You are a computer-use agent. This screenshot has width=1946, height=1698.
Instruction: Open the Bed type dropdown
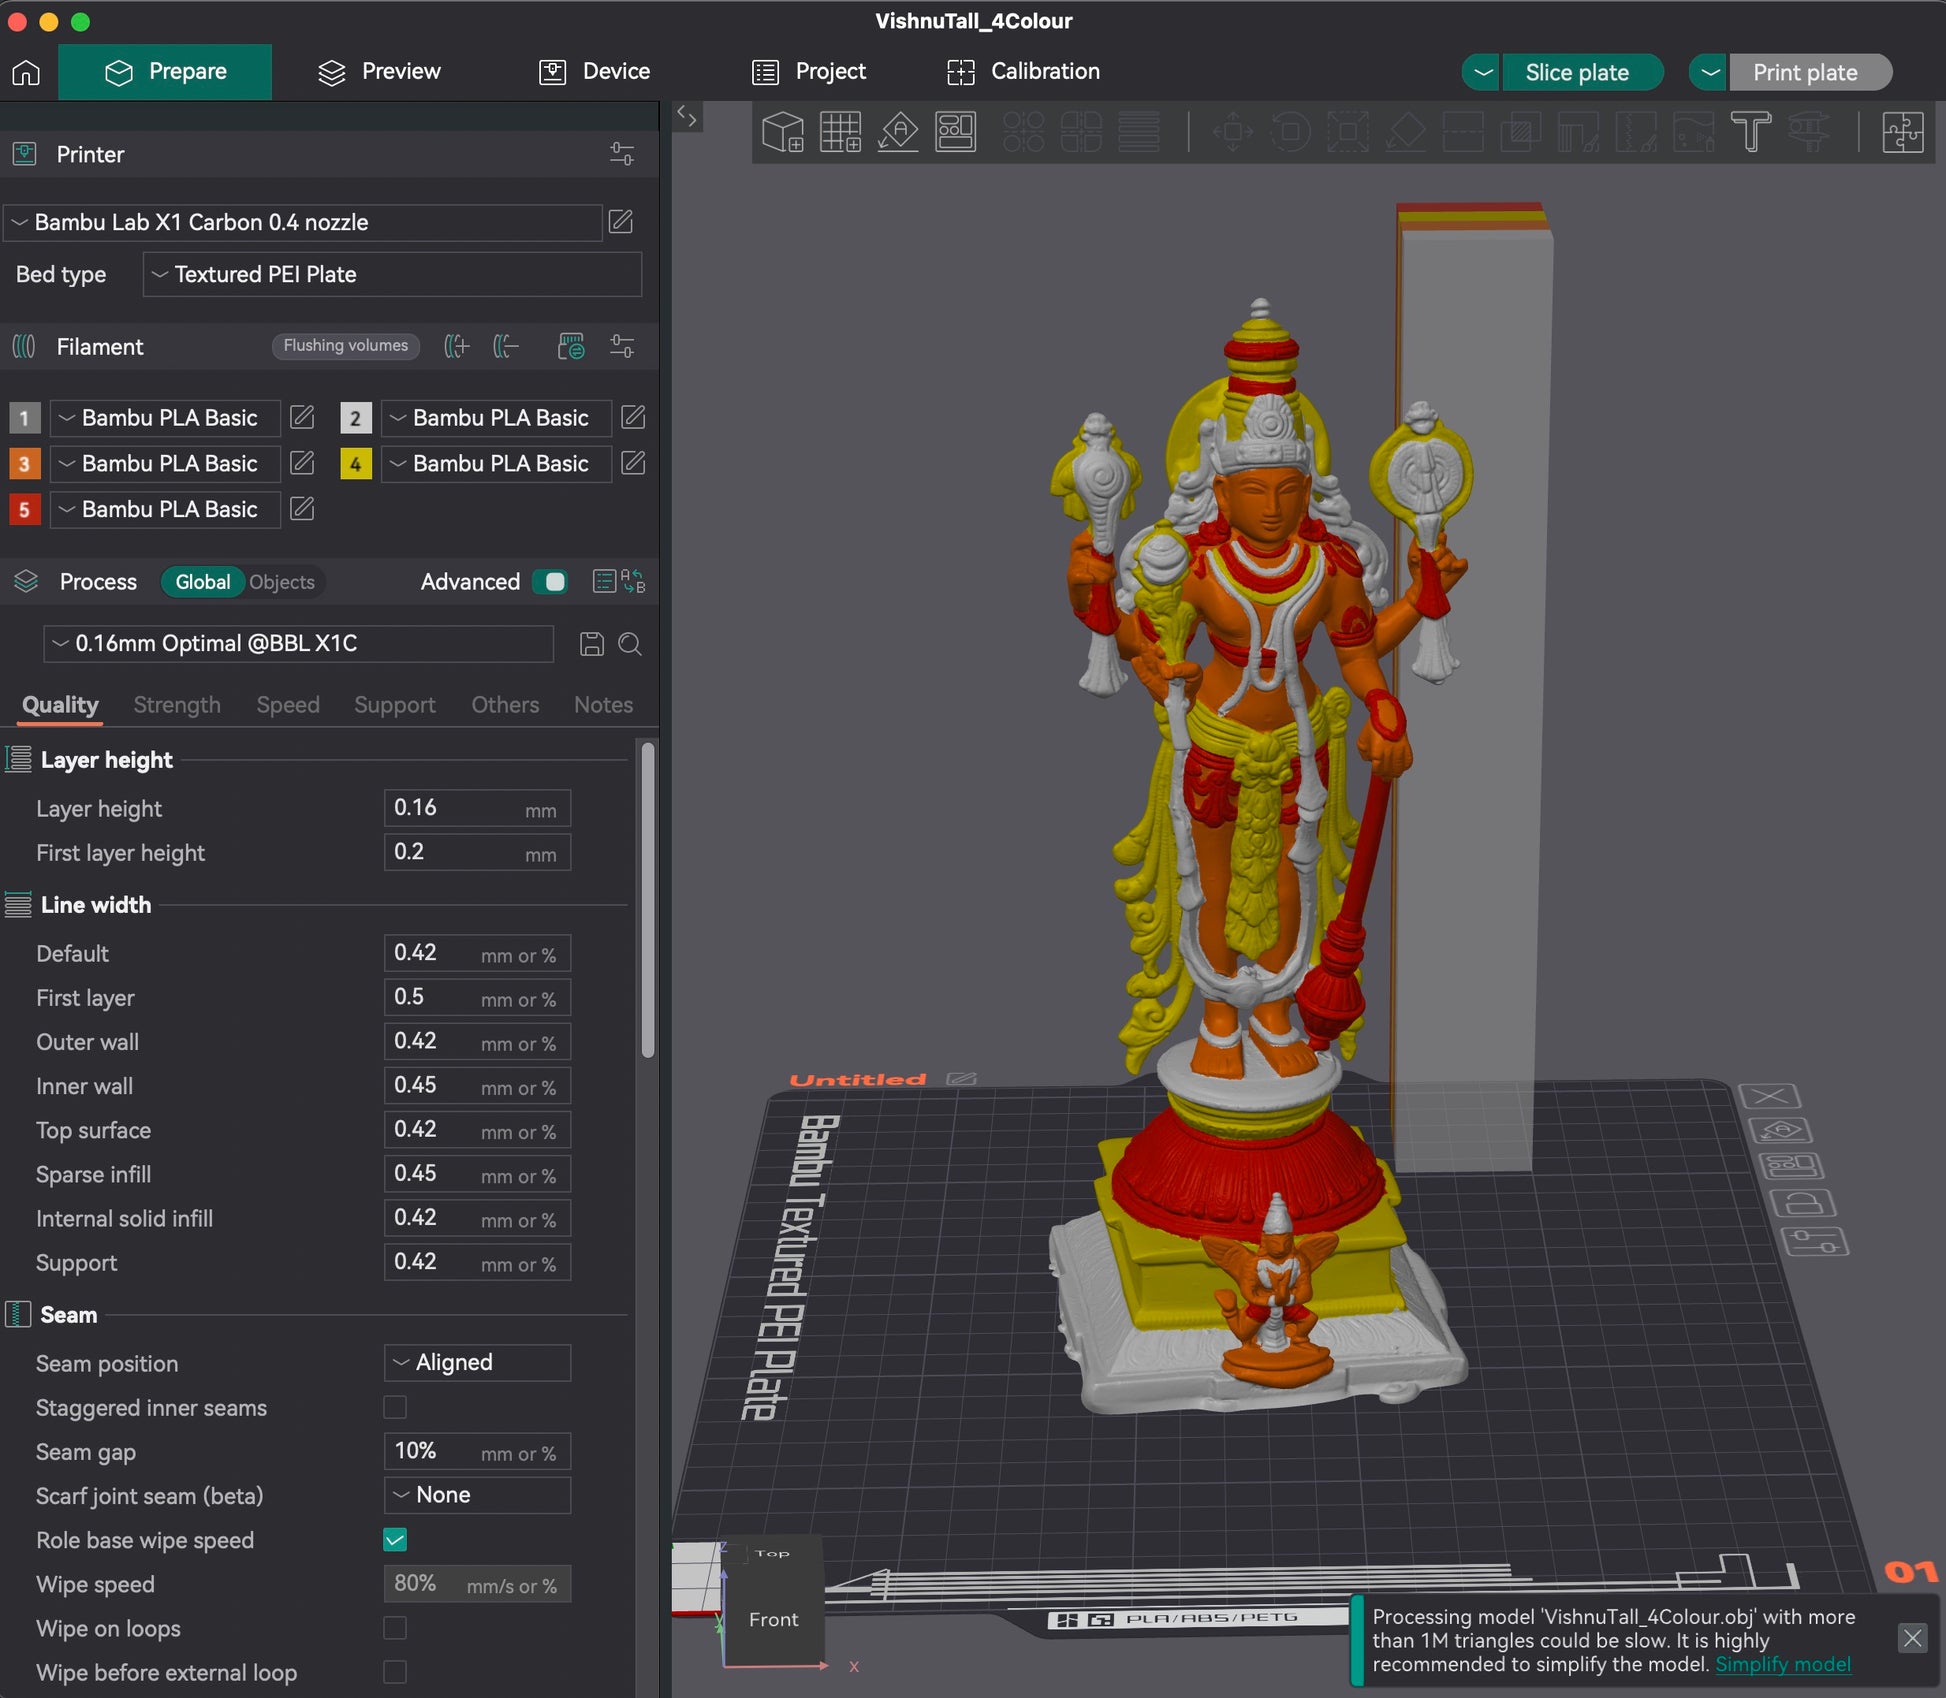tap(392, 274)
